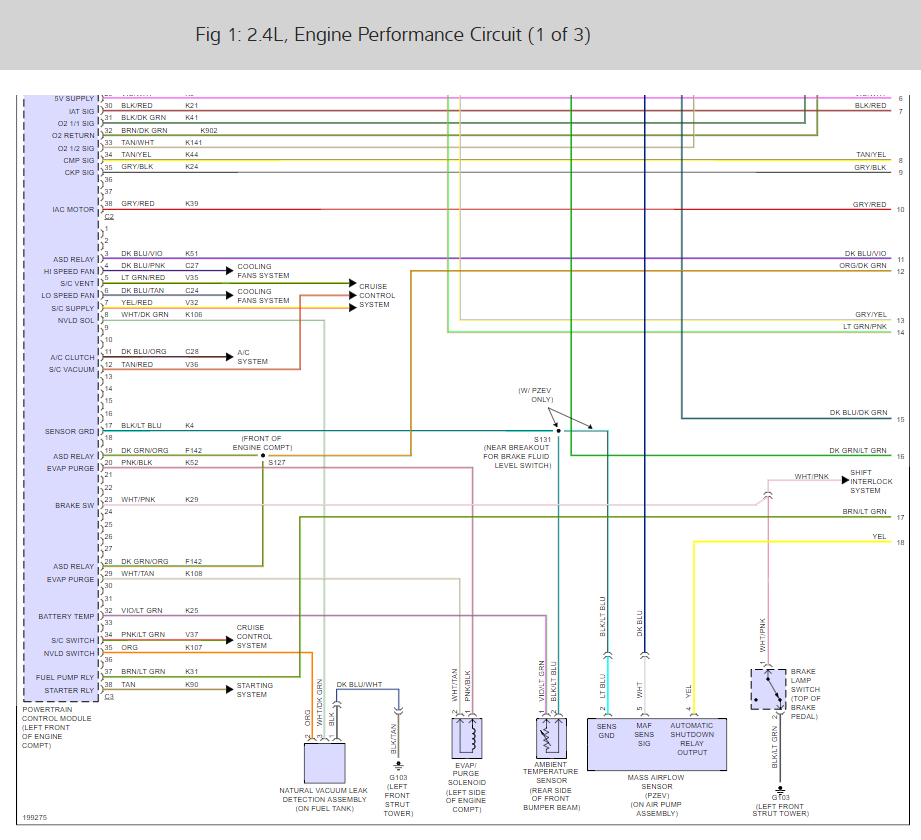Click the 'IAC MOTOR' pin label

coord(73,210)
